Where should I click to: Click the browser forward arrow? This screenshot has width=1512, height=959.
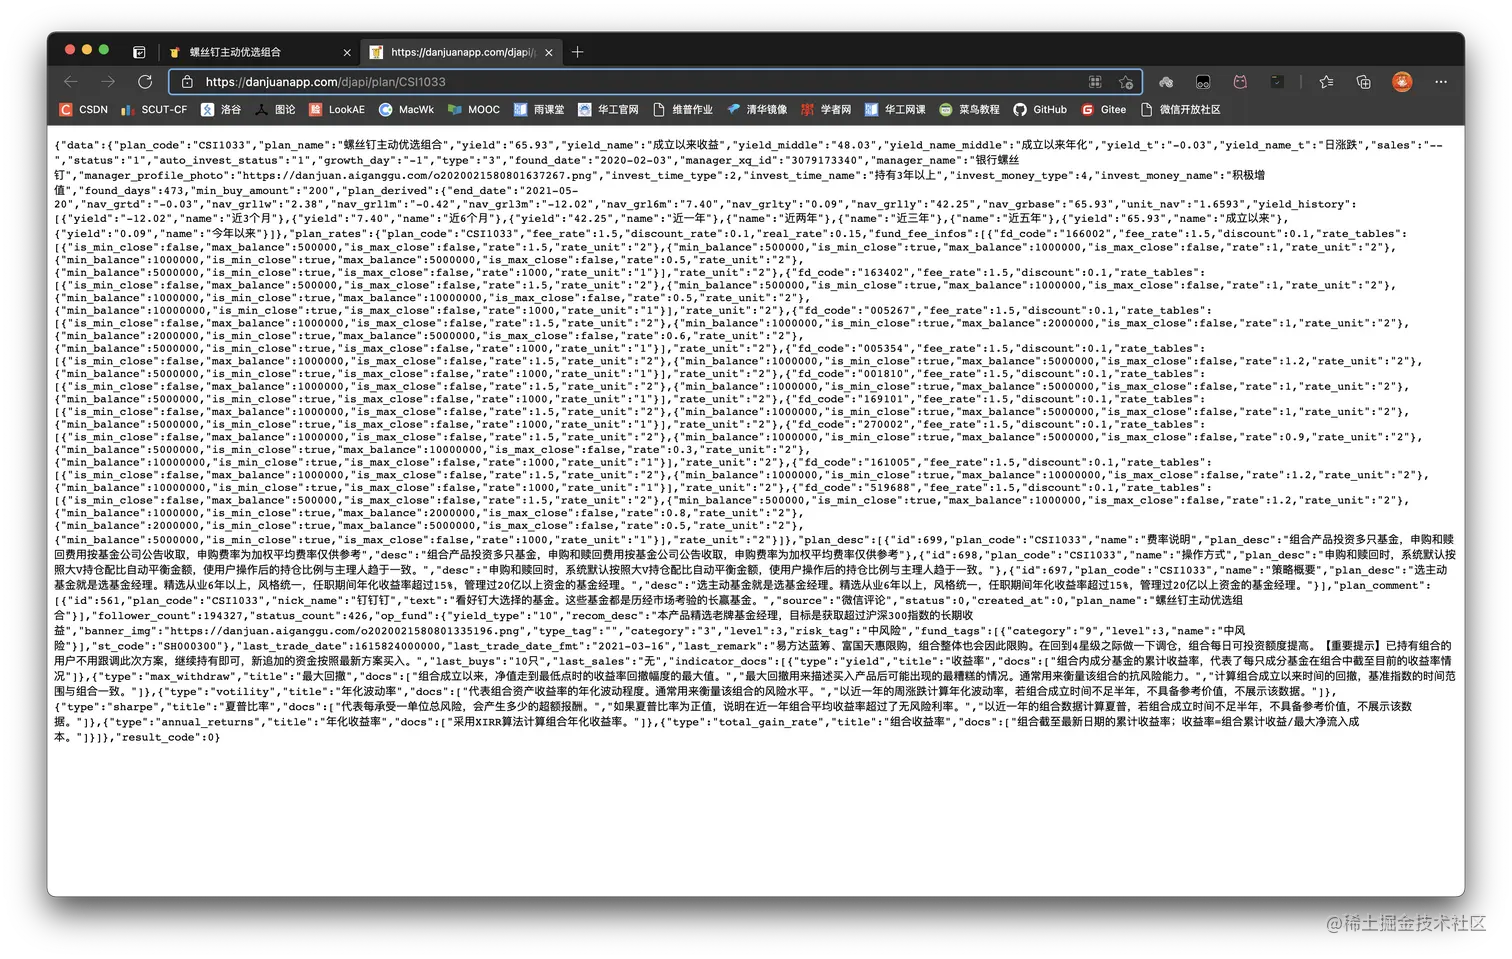click(x=108, y=82)
